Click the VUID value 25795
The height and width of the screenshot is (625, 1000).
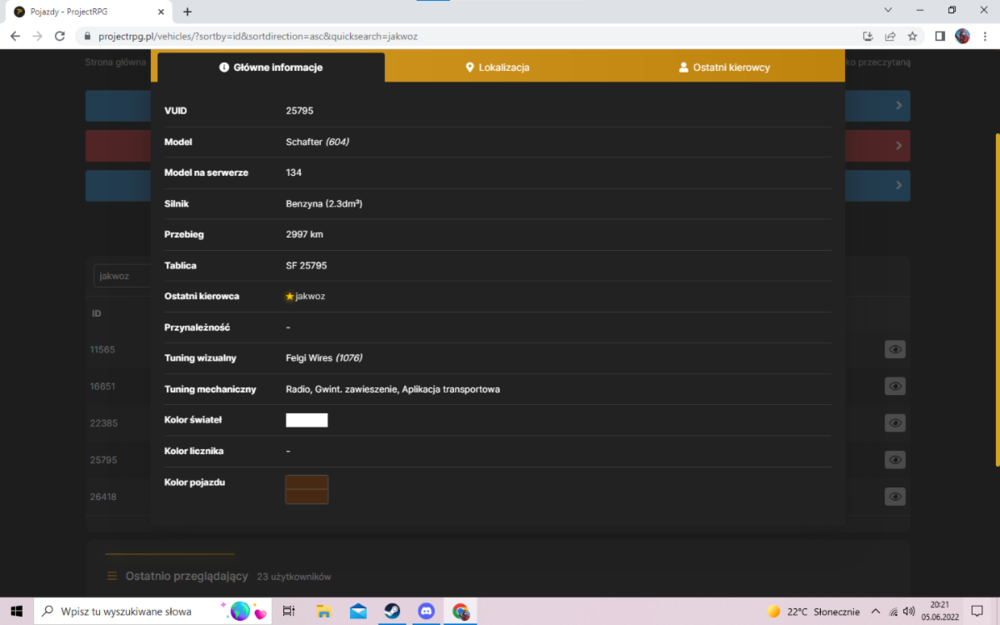tap(300, 110)
